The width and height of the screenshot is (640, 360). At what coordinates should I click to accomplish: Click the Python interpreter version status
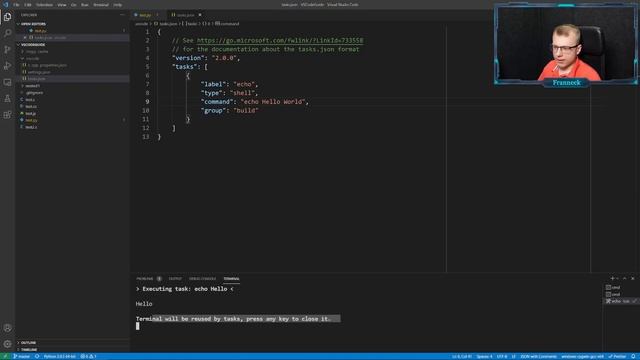pos(60,356)
